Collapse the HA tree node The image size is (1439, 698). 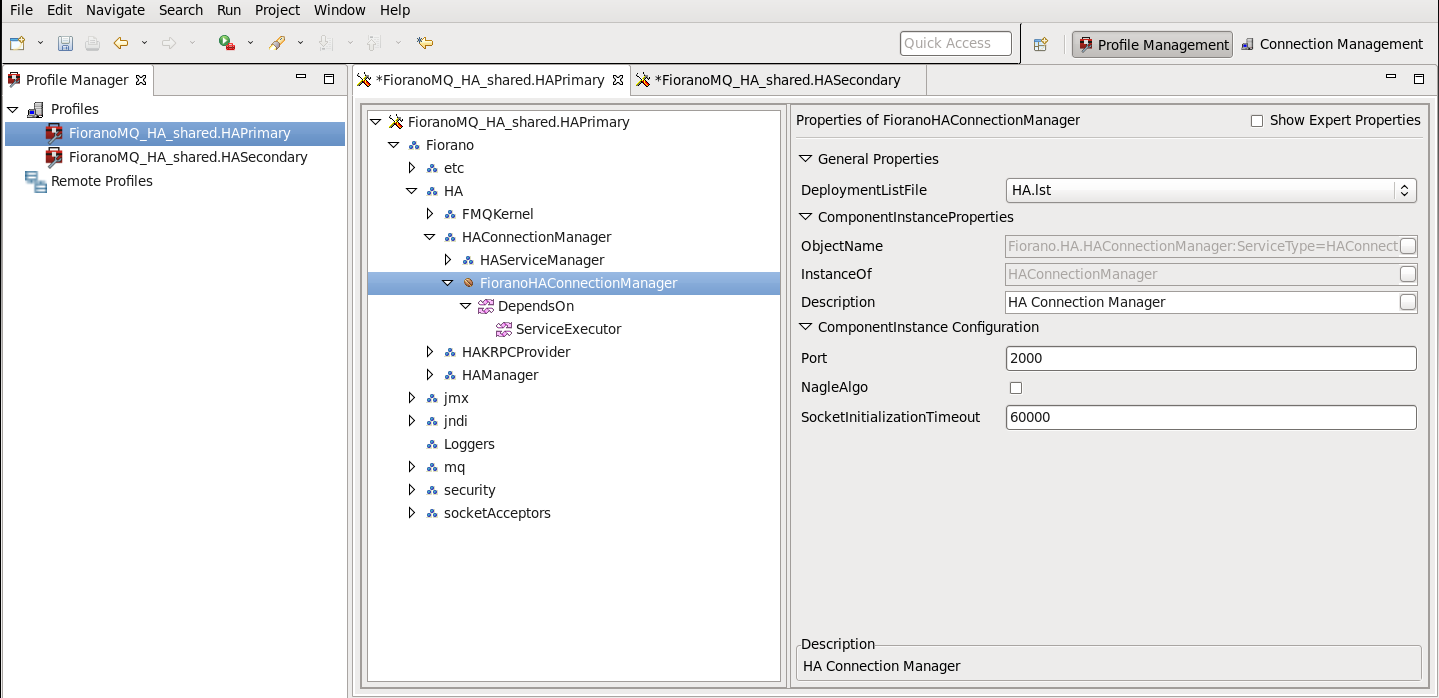[x=411, y=191]
